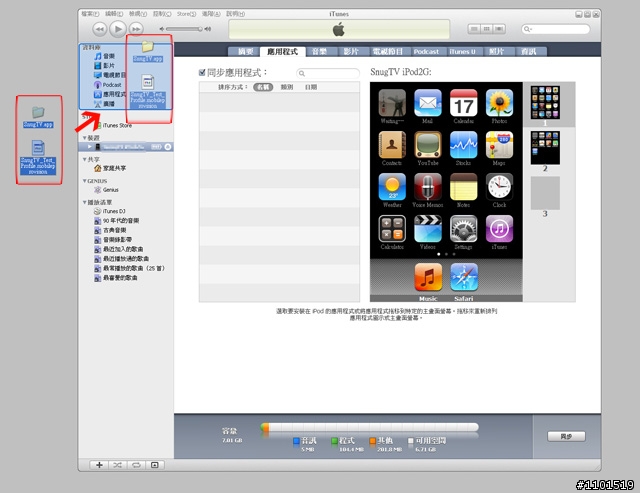Screen dimensions: 640x493
Task: Click the apps list search field
Action: pos(328,73)
